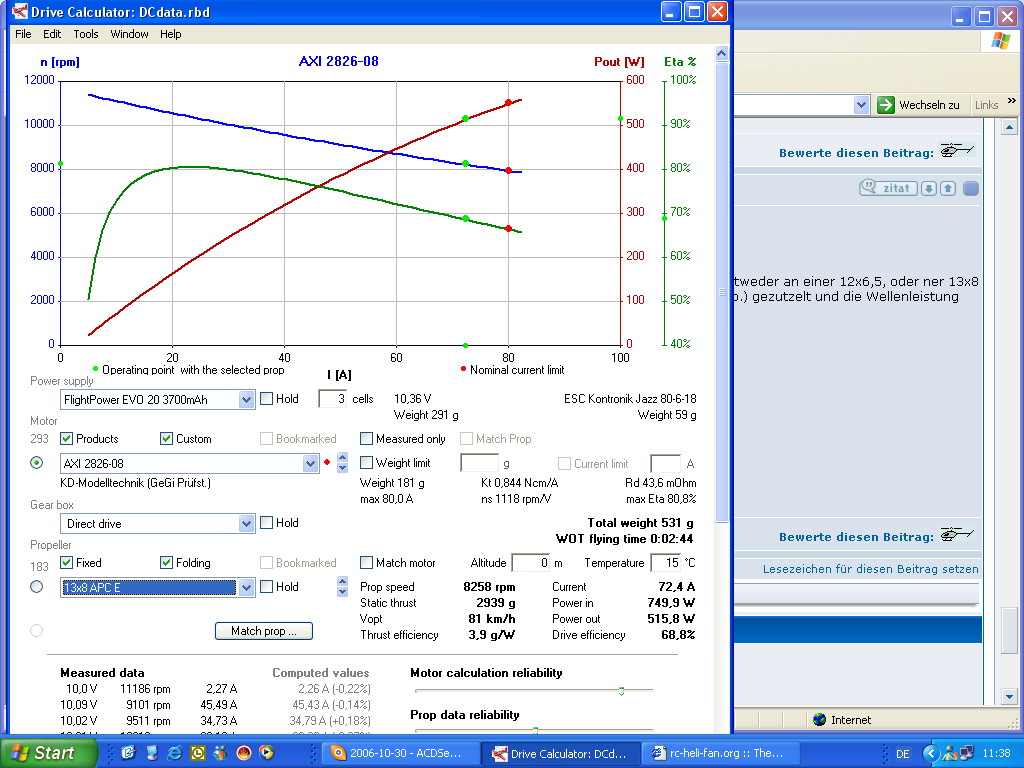Viewport: 1024px width, 768px height.
Task: Click the browser page scroll-up arrow
Action: (x=1009, y=127)
